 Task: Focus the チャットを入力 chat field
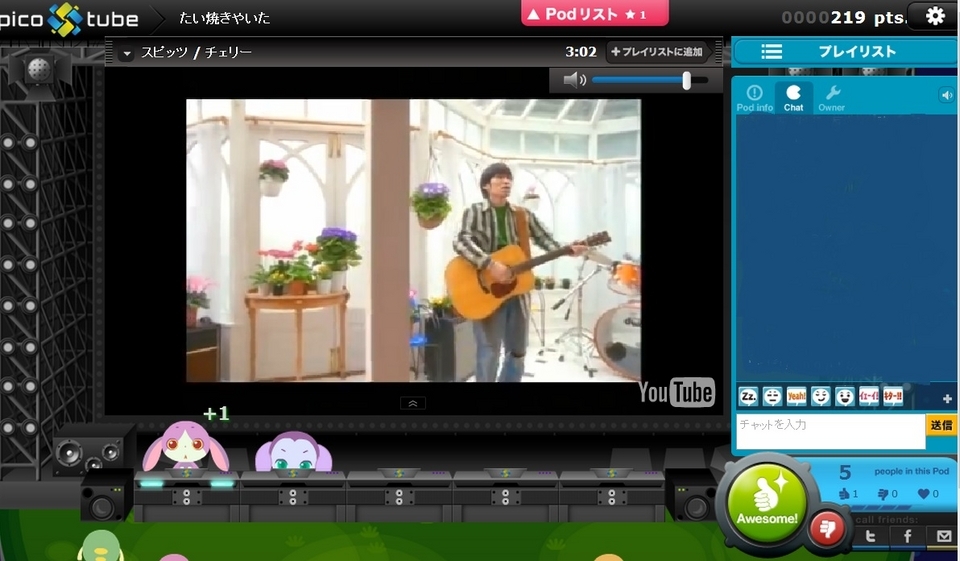tap(830, 431)
